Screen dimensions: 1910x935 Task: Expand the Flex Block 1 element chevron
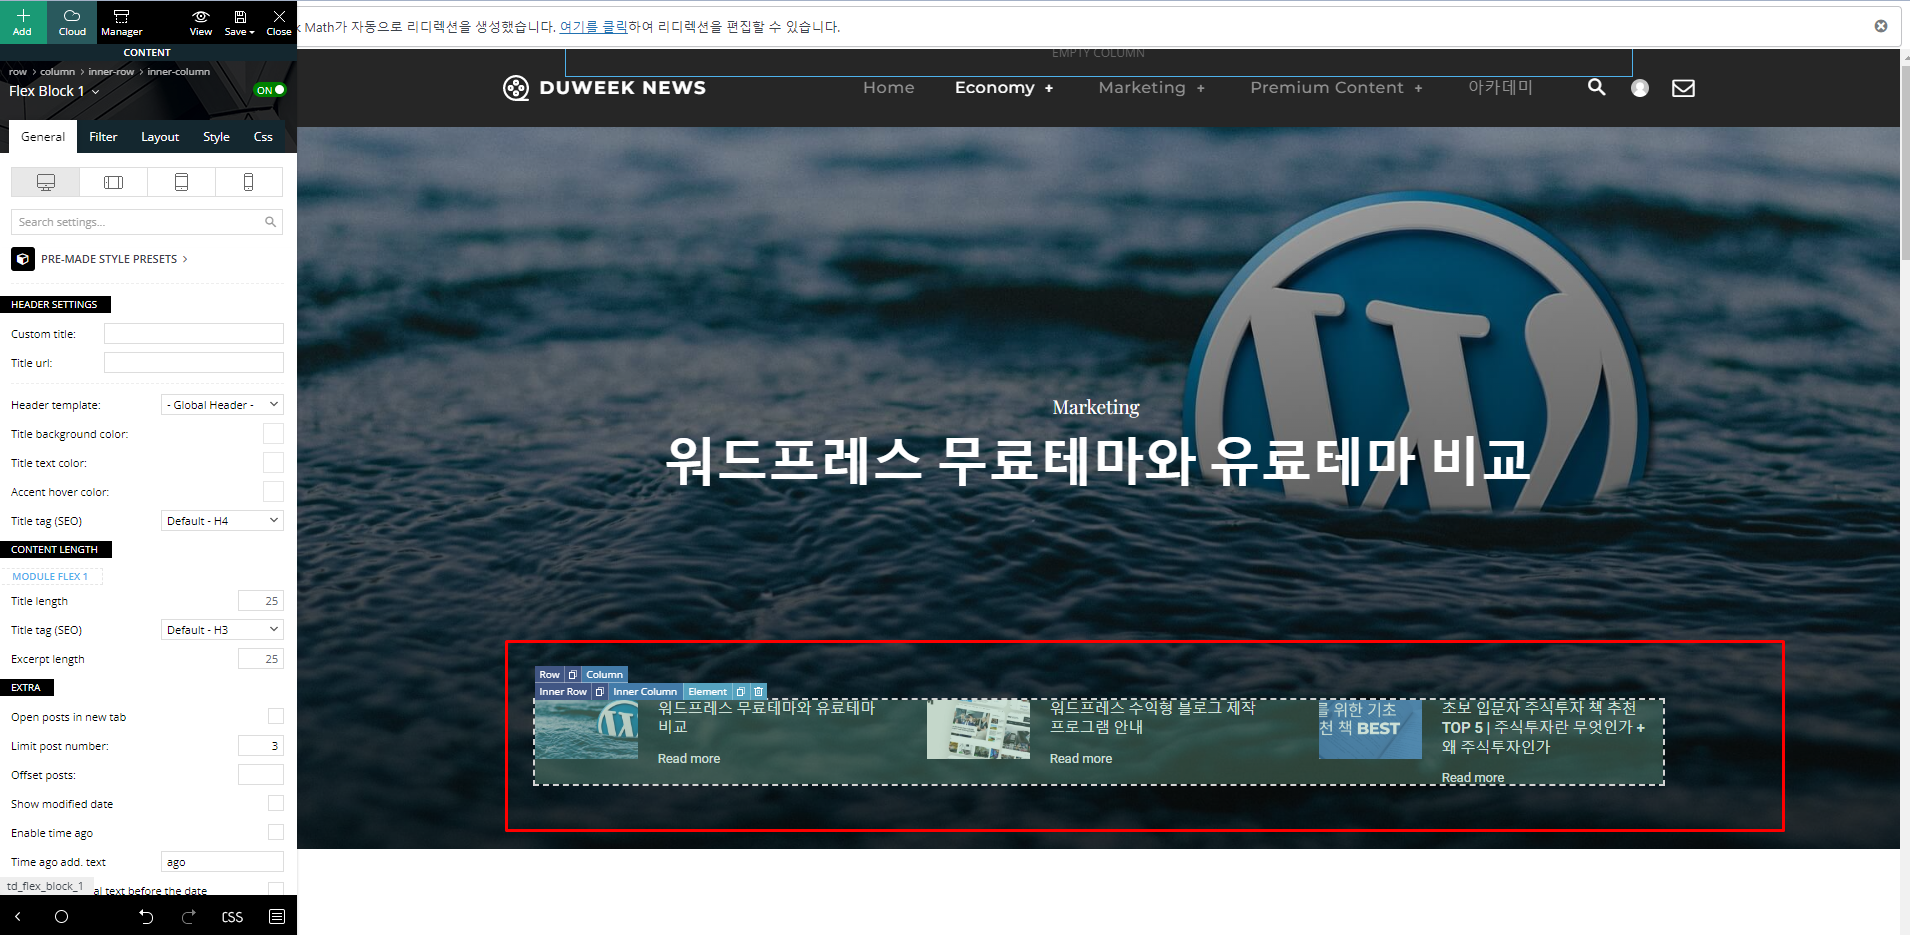coord(96,92)
